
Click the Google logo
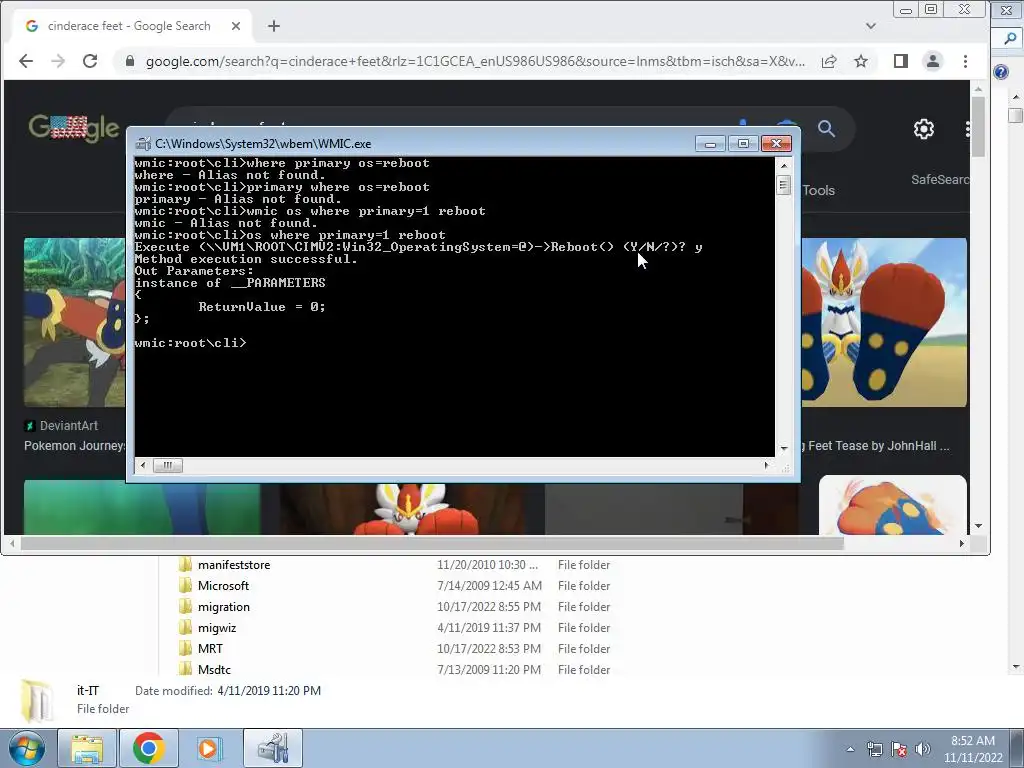pos(73,127)
